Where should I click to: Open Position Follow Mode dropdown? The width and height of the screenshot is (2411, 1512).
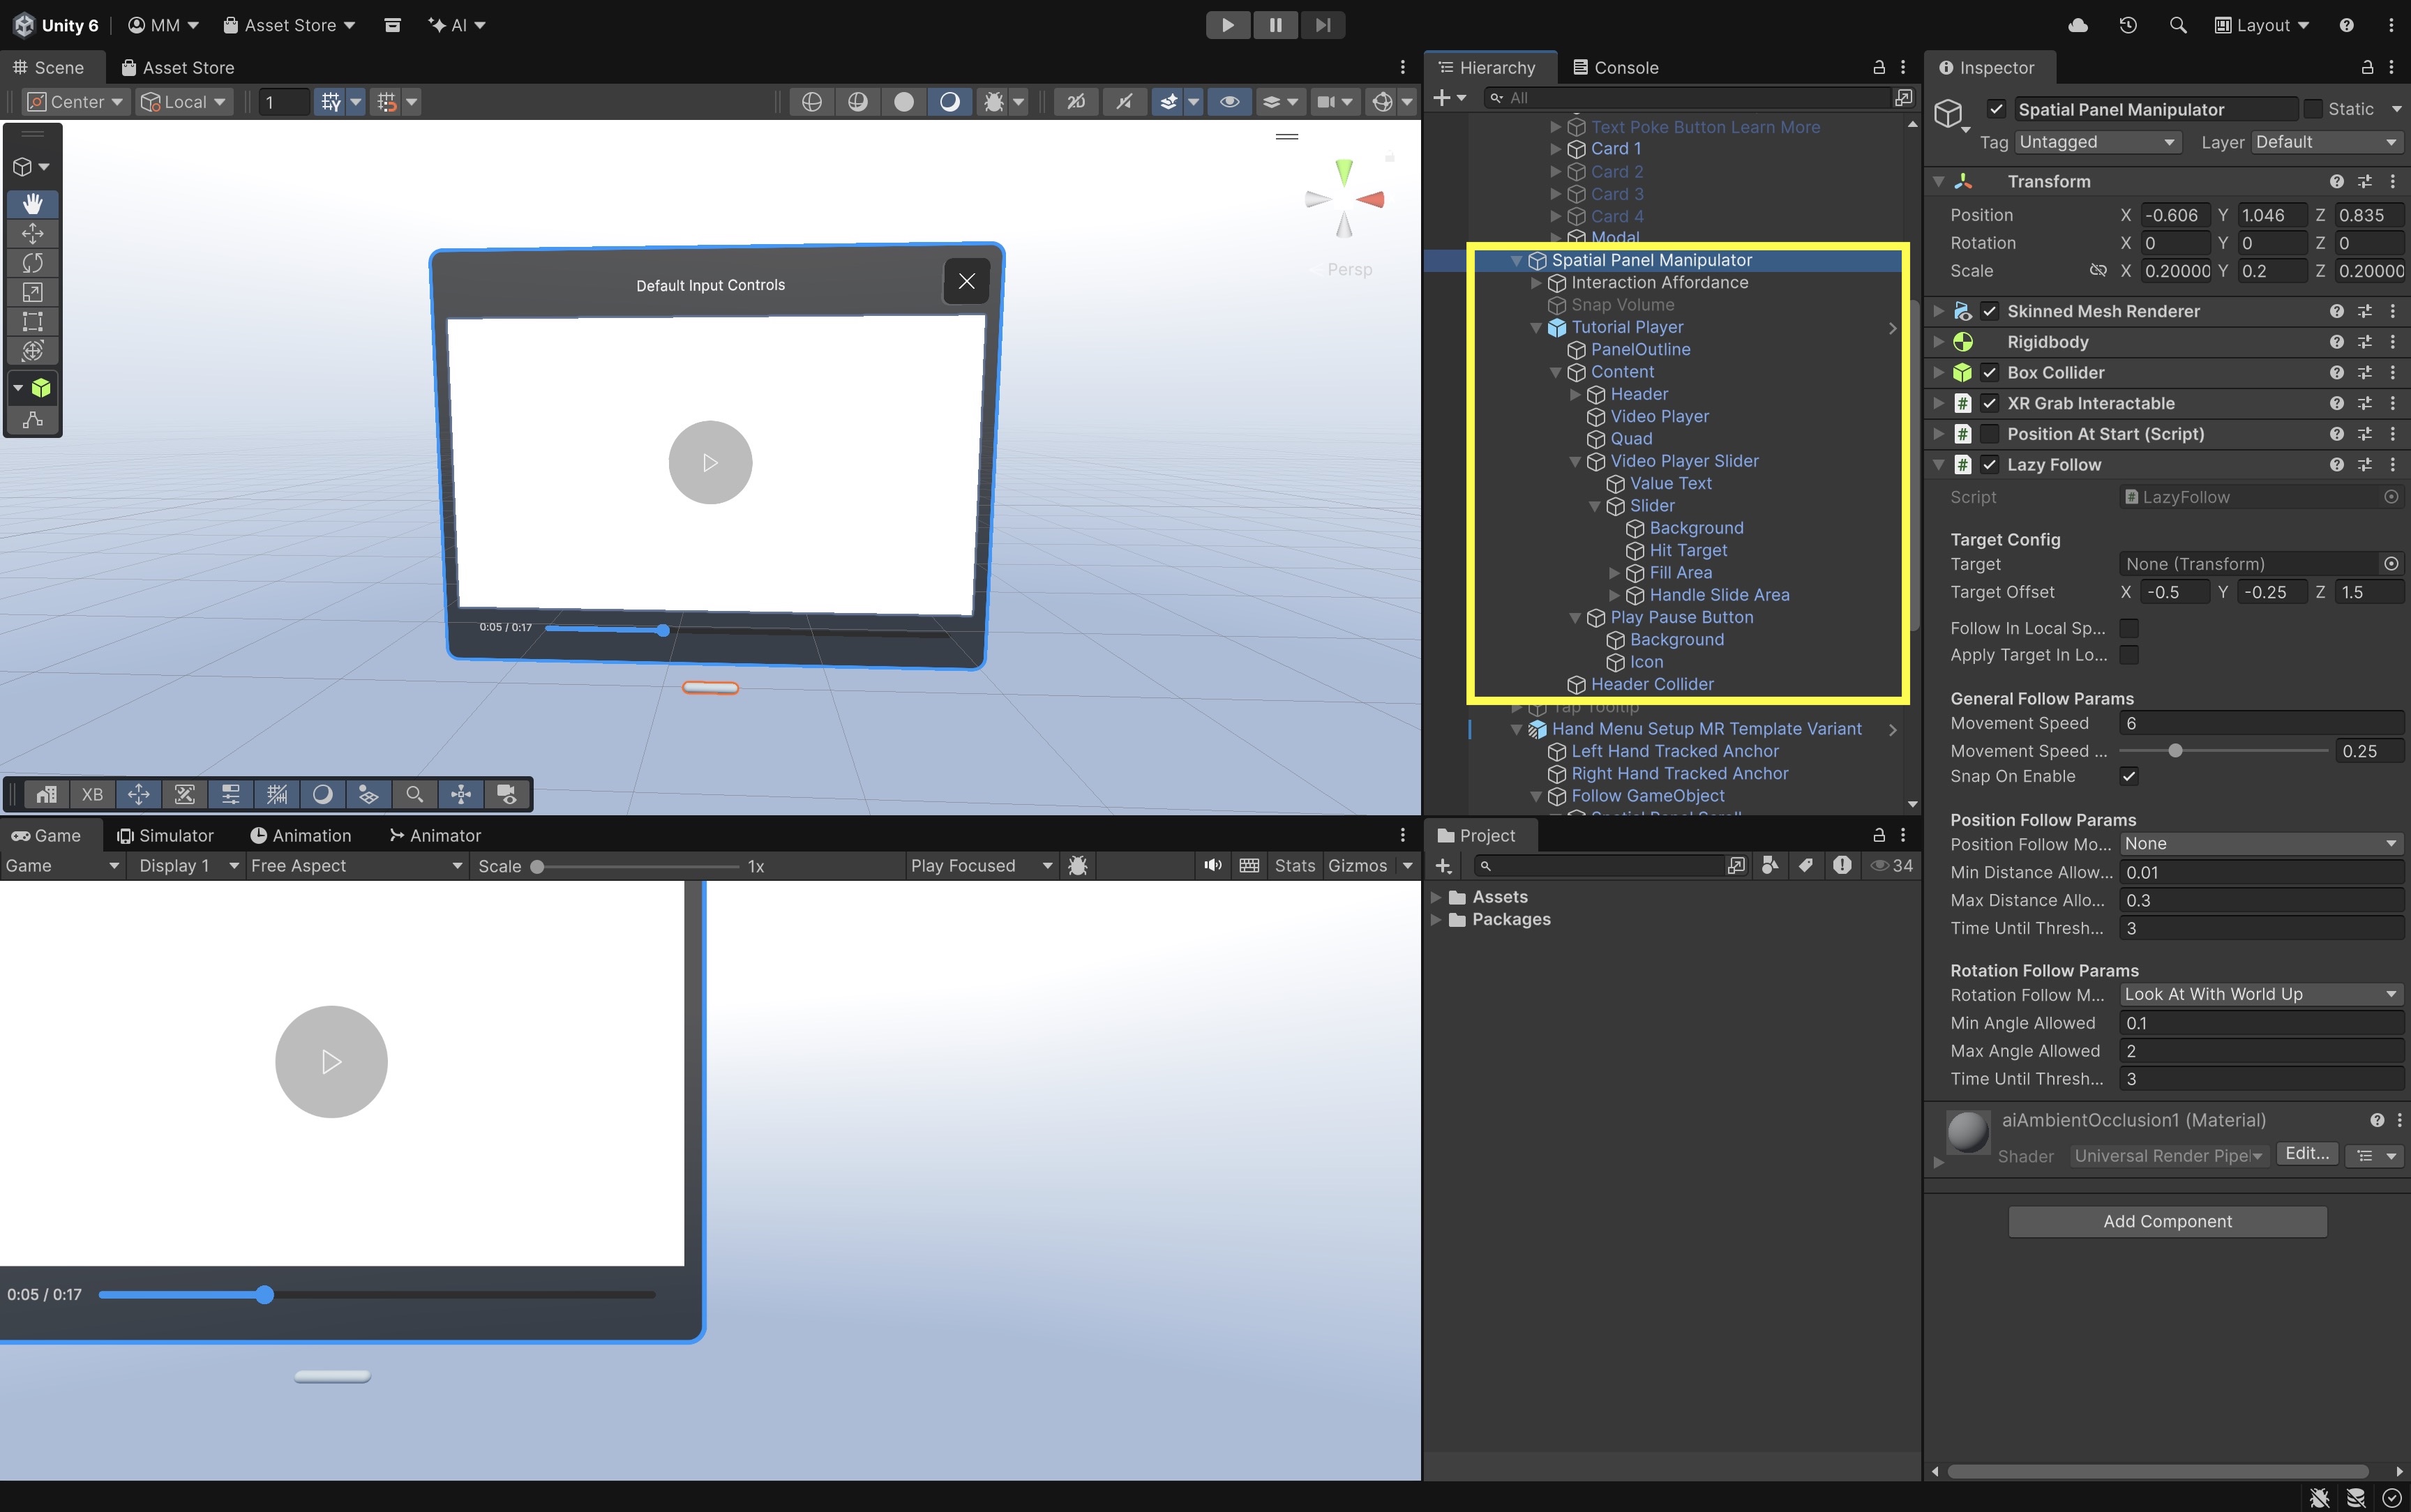click(2260, 844)
